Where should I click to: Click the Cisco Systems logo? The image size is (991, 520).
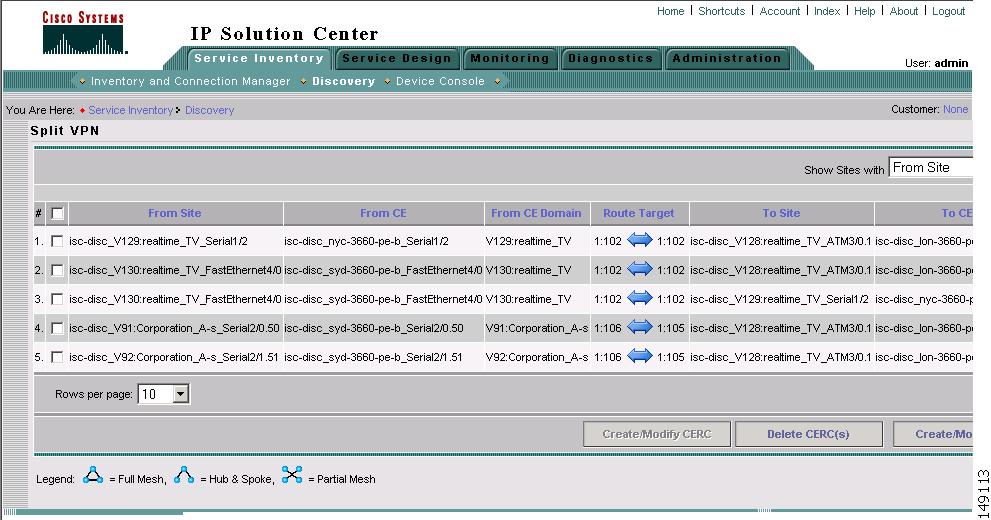click(x=83, y=32)
